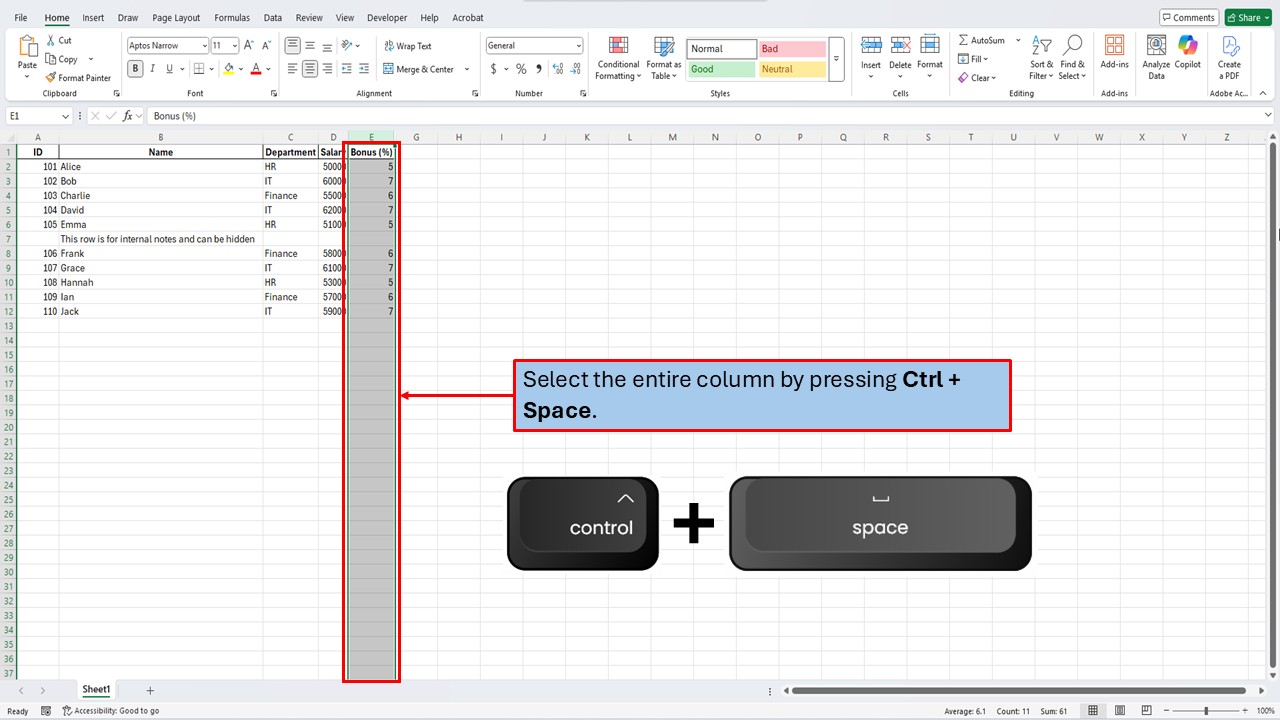Click the Share button
This screenshot has height=720, width=1280.
(x=1247, y=17)
